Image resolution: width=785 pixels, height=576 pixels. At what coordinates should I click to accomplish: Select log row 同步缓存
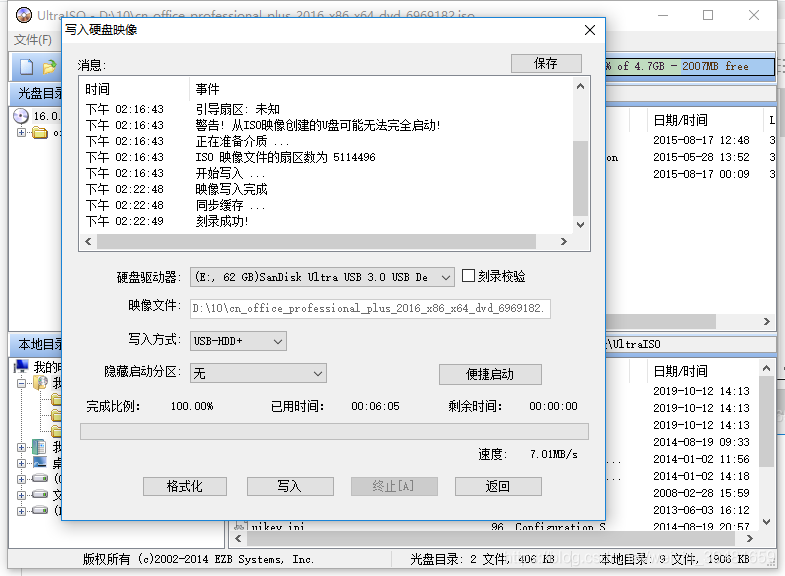click(x=230, y=206)
